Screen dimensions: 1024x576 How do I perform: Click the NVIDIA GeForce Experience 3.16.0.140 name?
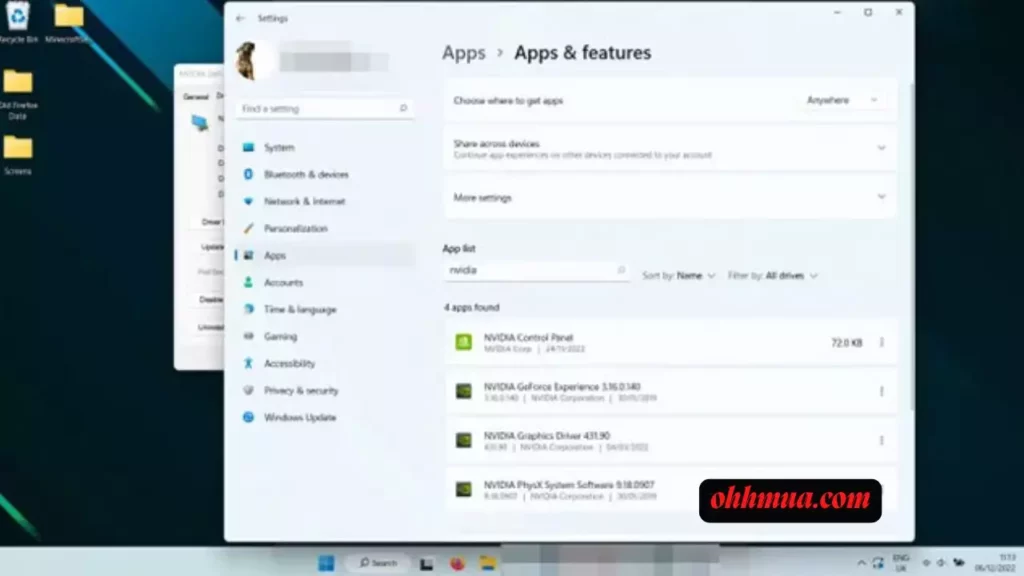tap(562, 387)
